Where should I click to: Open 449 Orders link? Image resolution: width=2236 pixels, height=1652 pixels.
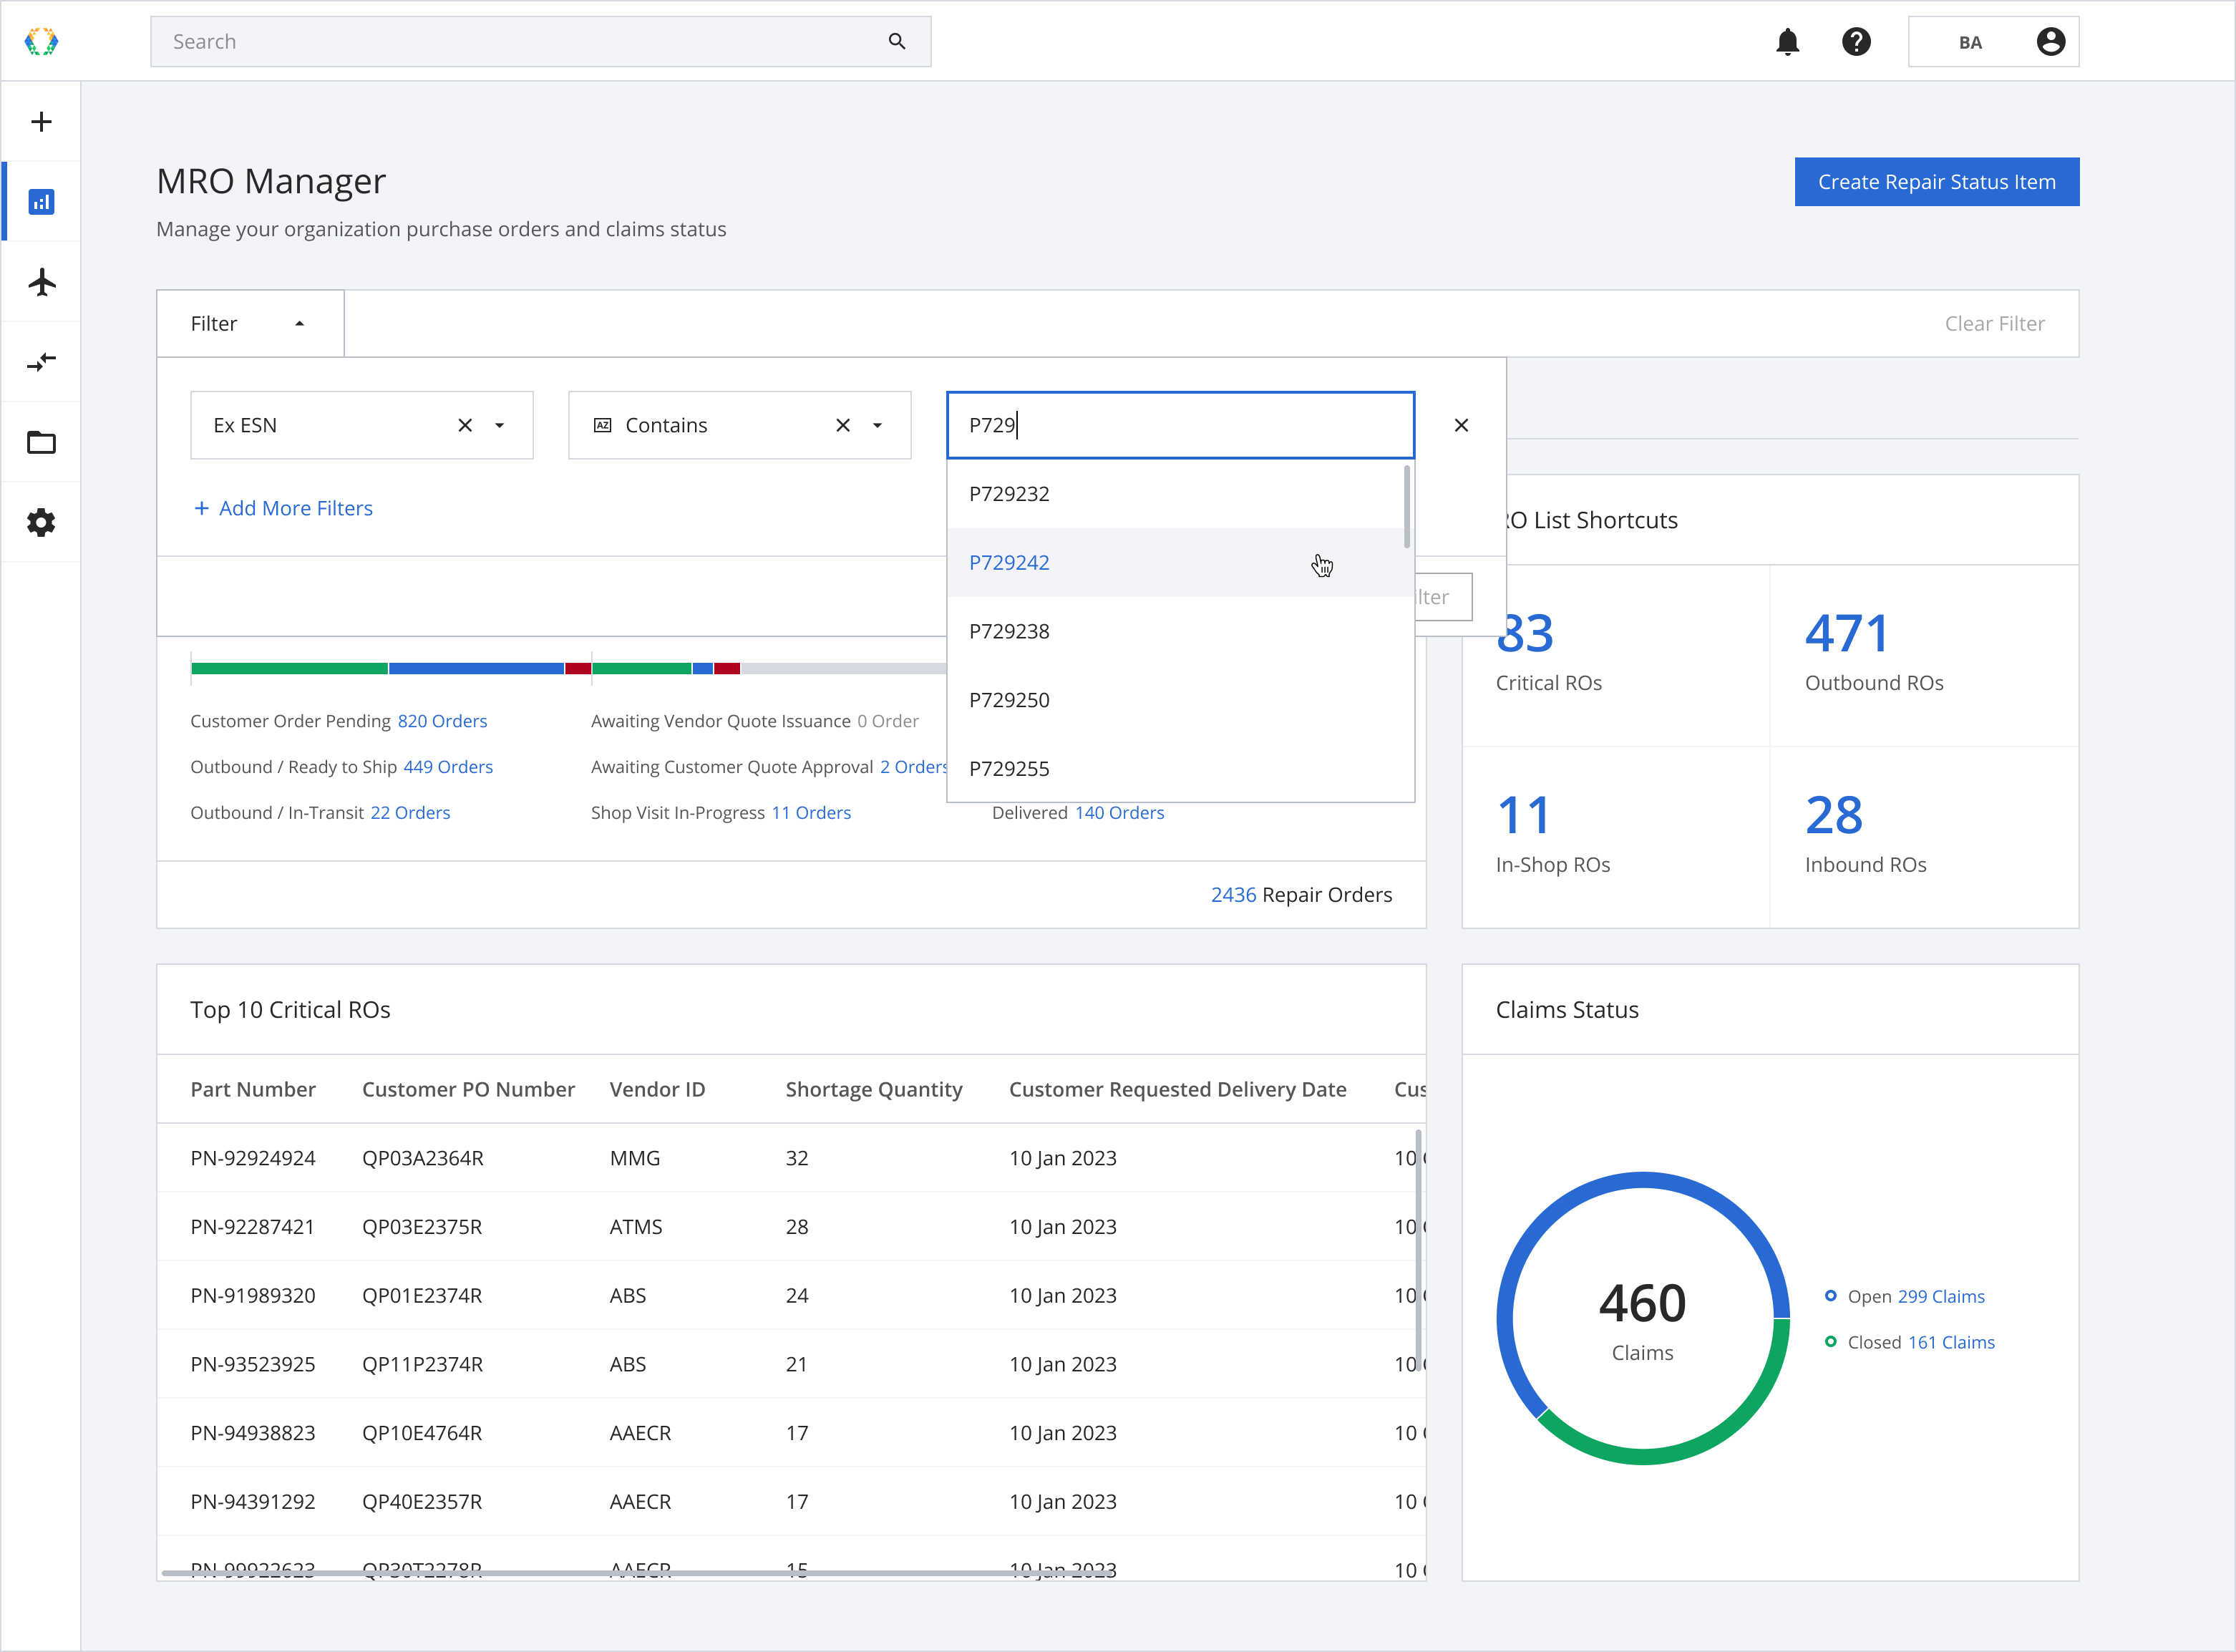point(448,767)
